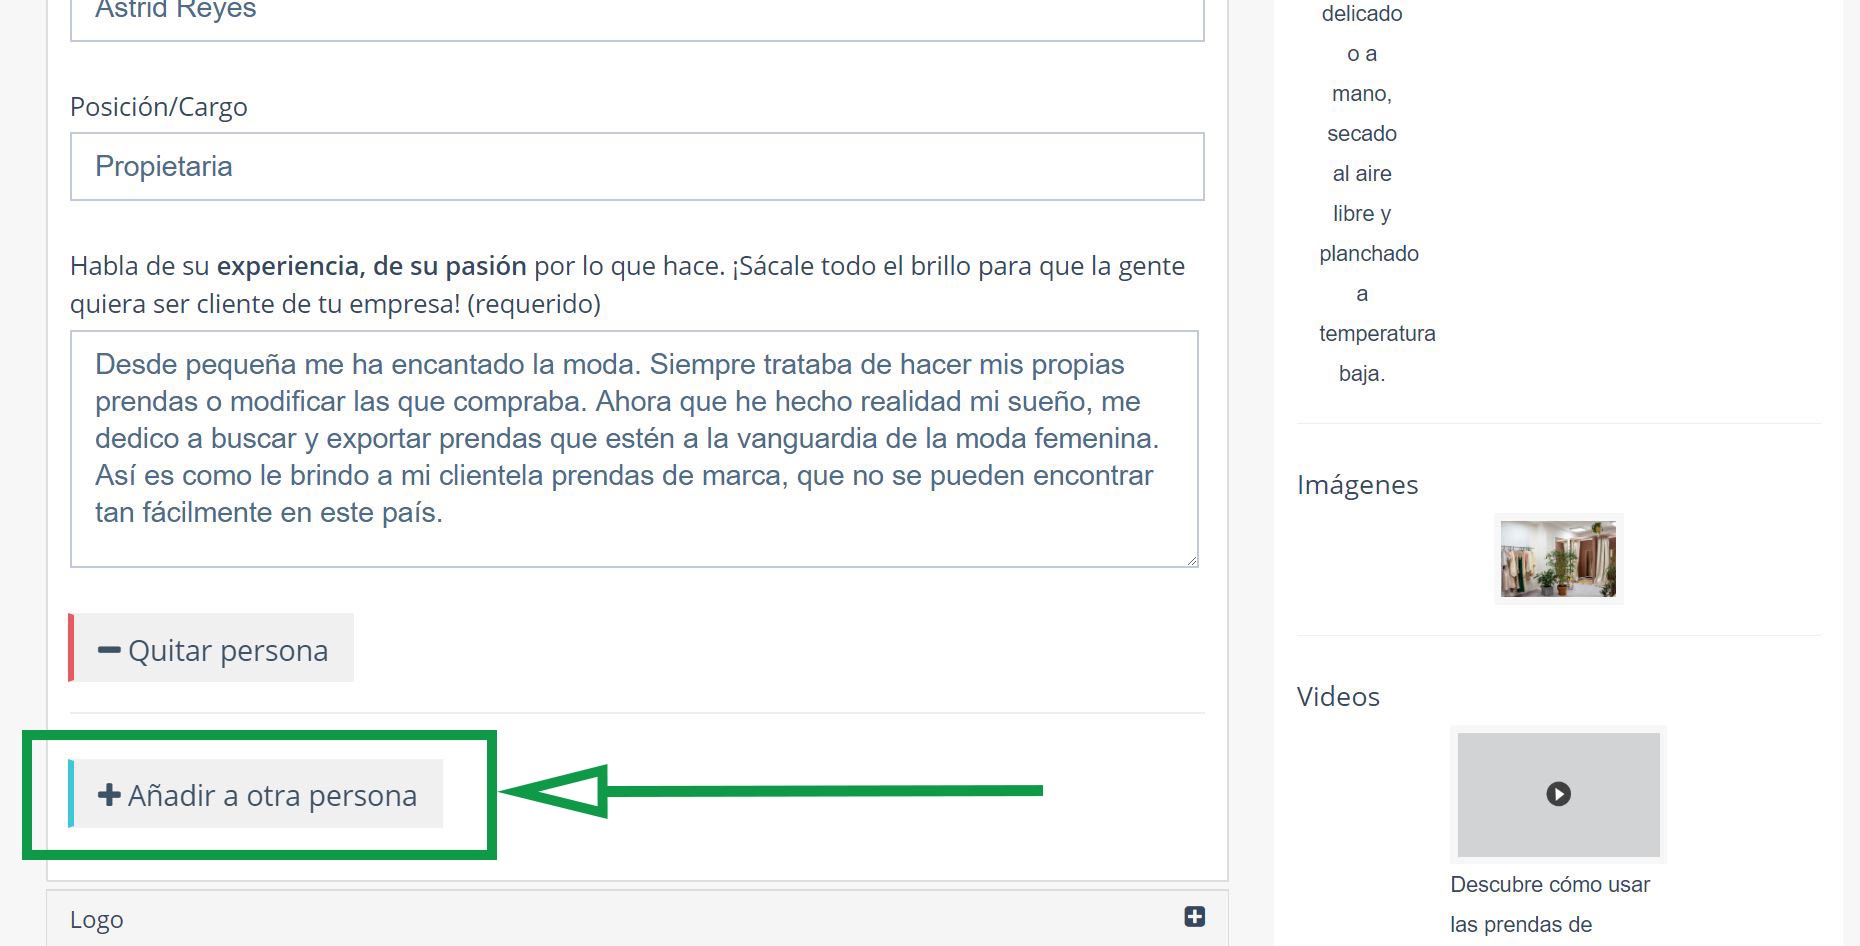The image size is (1860, 946).
Task: Open the Logo section header
Action: [637, 919]
